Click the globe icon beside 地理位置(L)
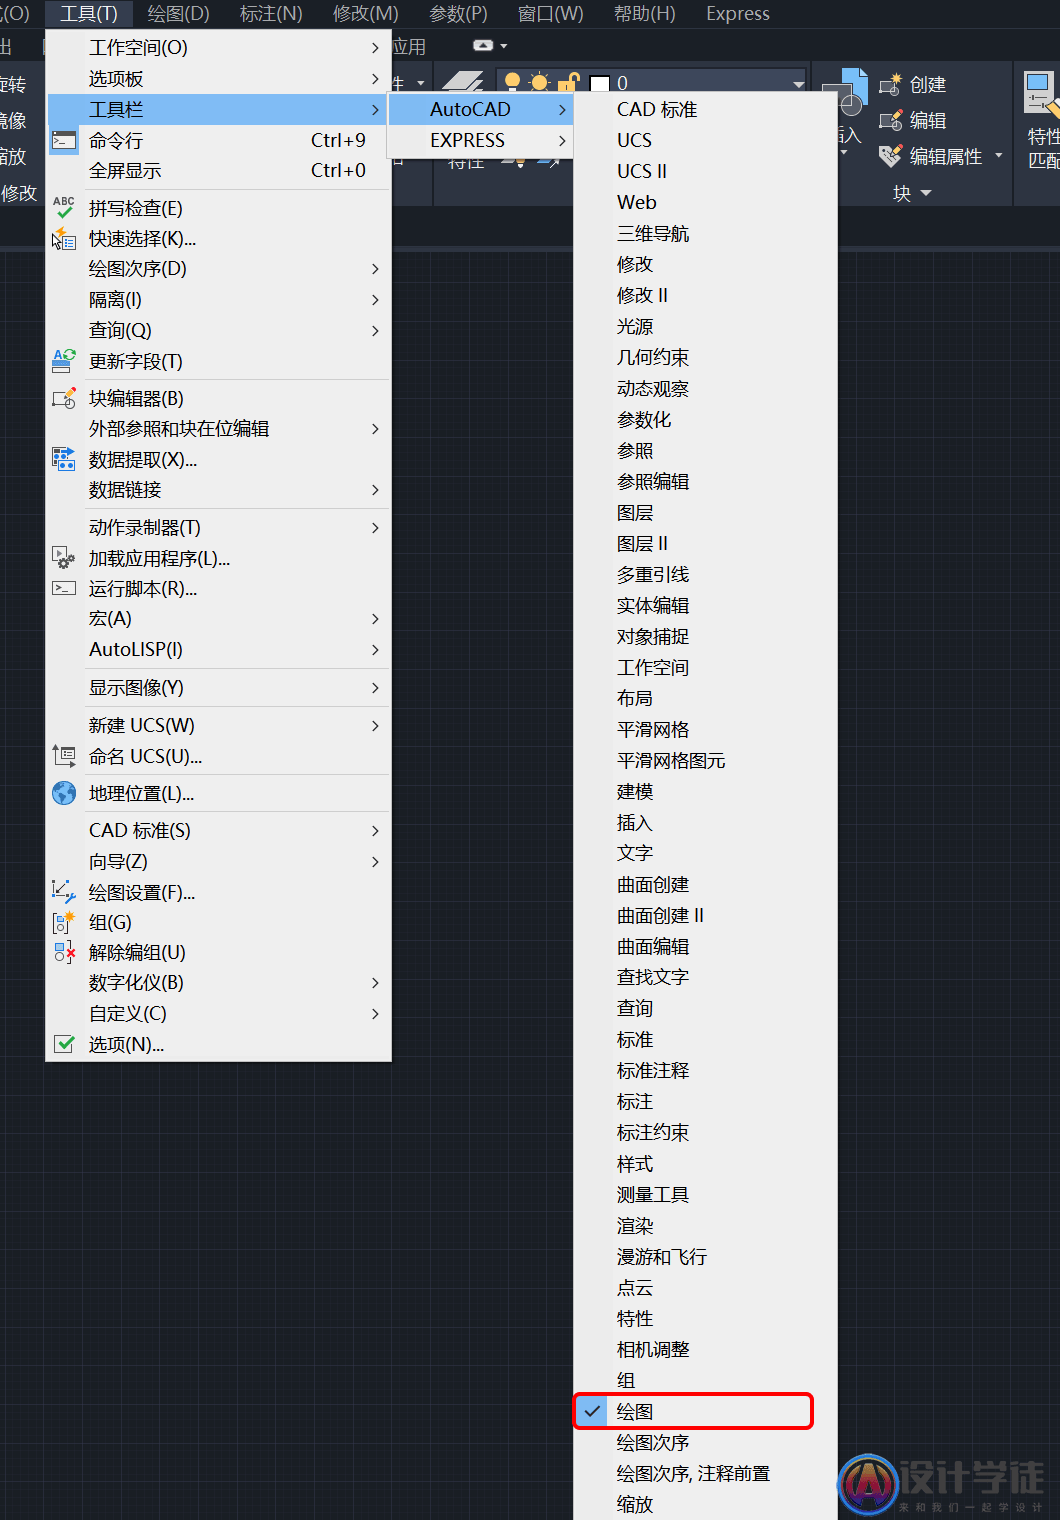Image resolution: width=1060 pixels, height=1520 pixels. coord(64,793)
